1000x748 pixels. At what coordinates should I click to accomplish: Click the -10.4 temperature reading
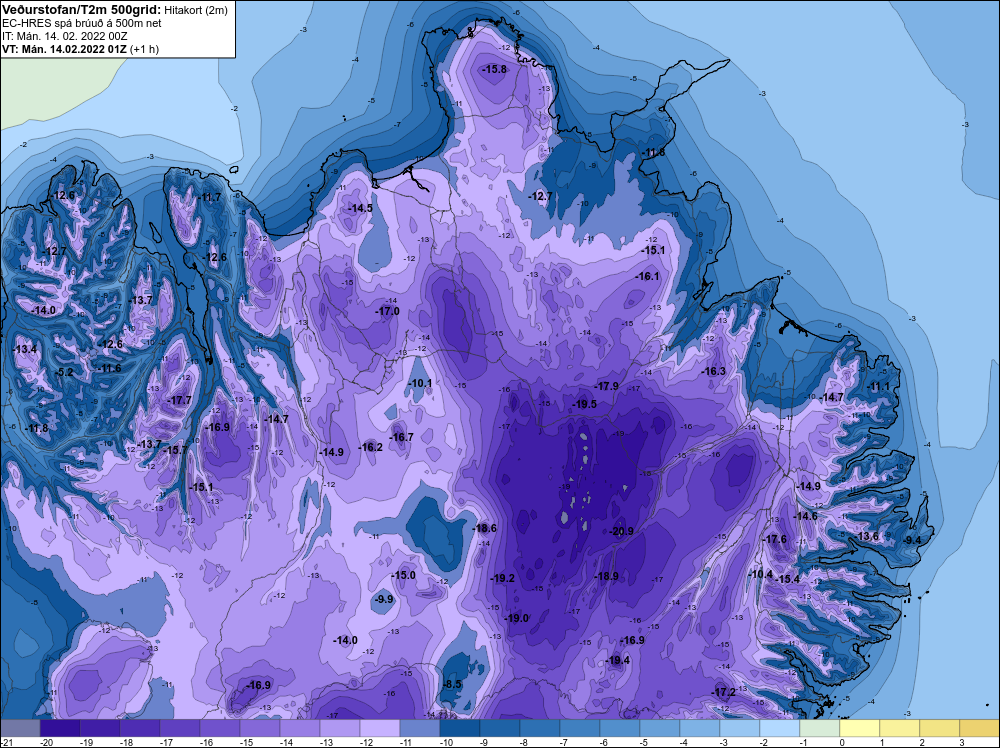pyautogui.click(x=760, y=574)
